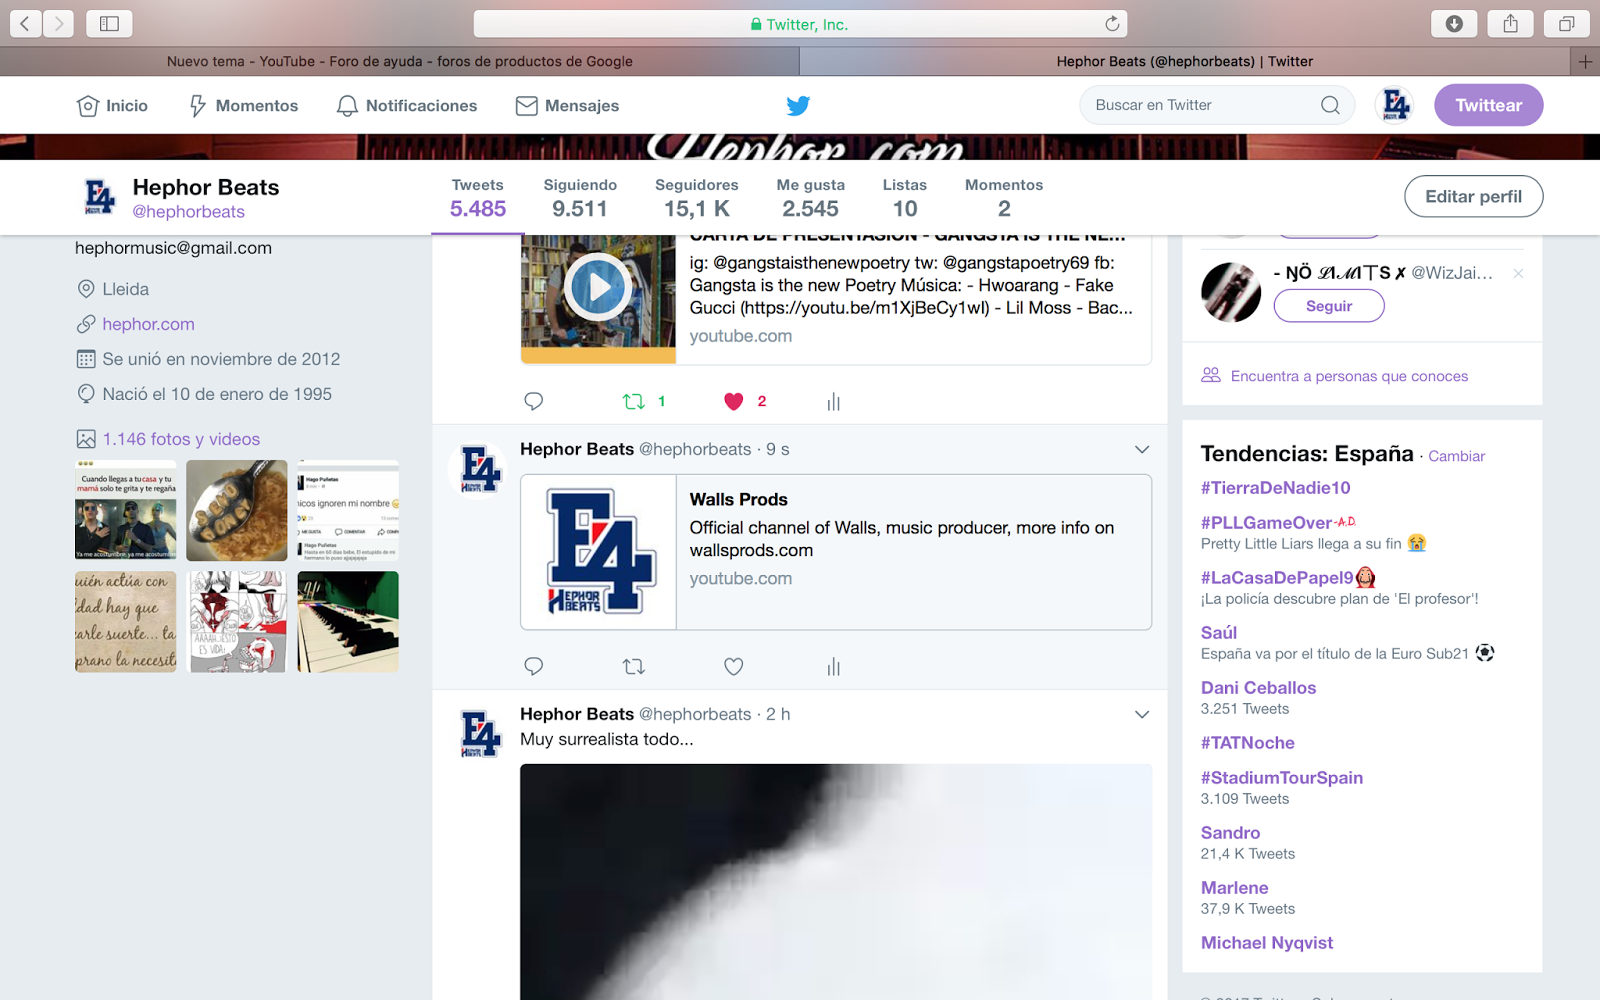
Task: Open the Me gusta tab
Action: pyautogui.click(x=811, y=198)
